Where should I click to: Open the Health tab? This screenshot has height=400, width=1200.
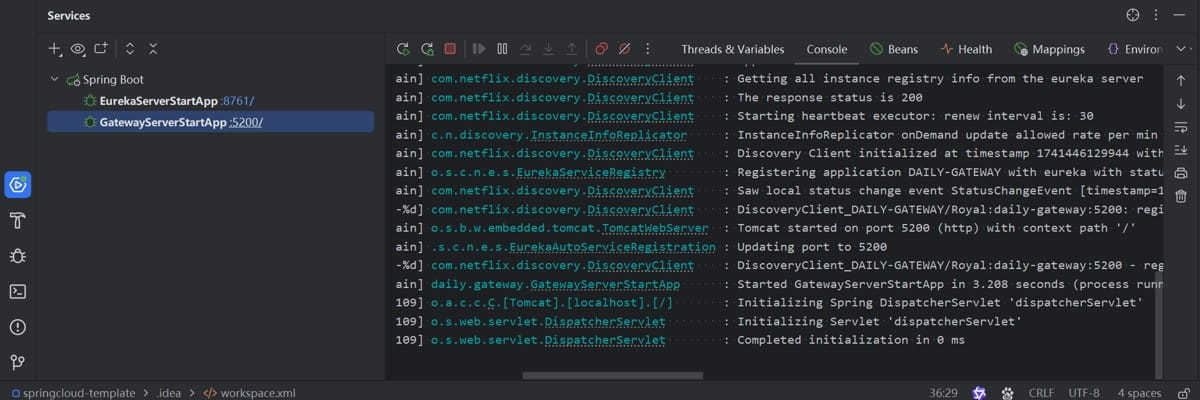pyautogui.click(x=966, y=49)
